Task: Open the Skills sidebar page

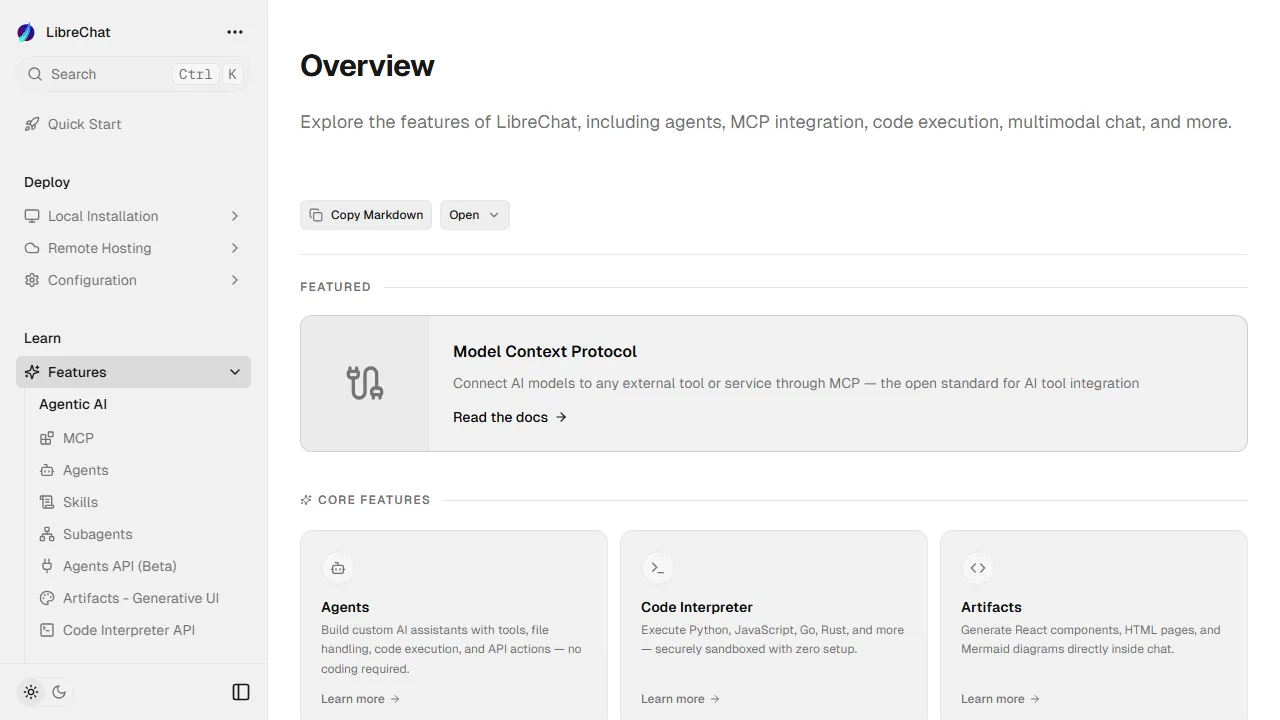Action: [x=141, y=502]
